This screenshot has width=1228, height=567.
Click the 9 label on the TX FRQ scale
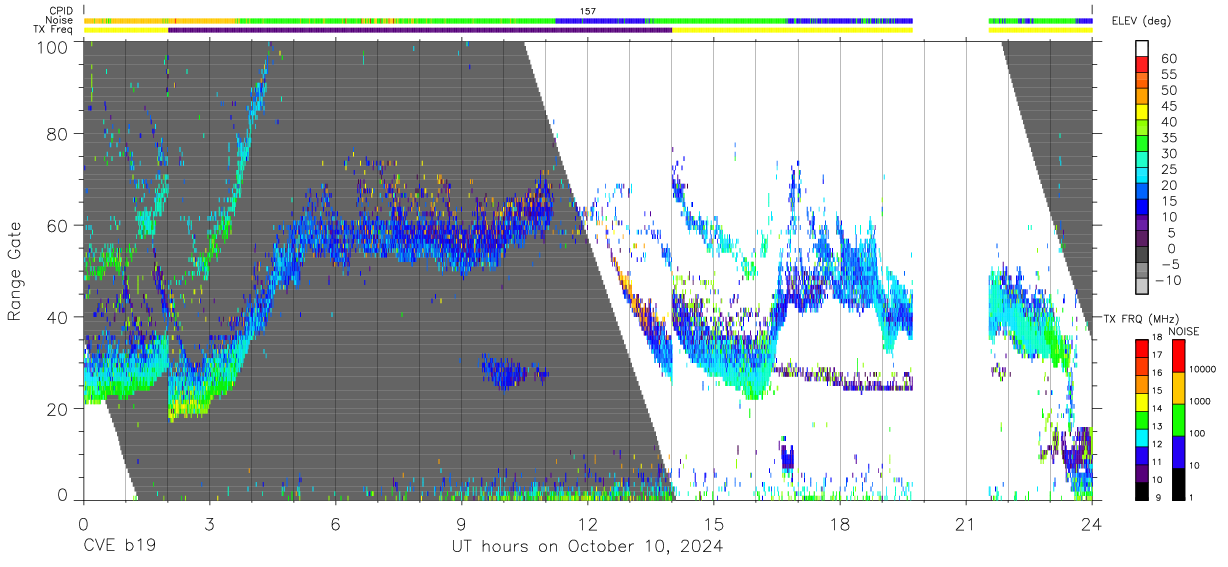click(1157, 497)
